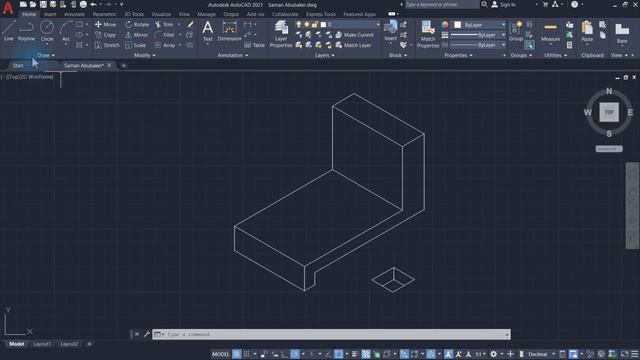This screenshot has height=360, width=640.
Task: Switch to the Layout1 tab
Action: click(x=42, y=344)
